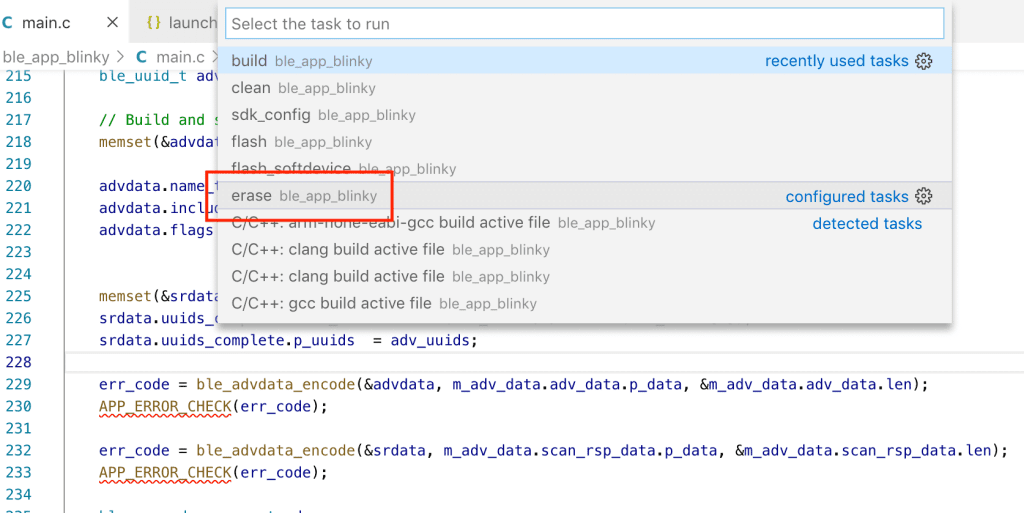
Task: Click ble_app_blinky in the breadcrumb
Action: coord(56,57)
